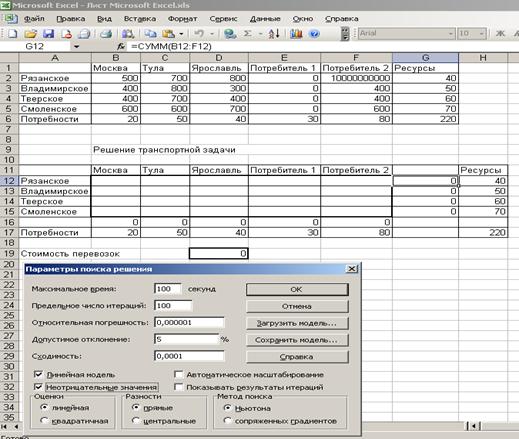The image size is (519, 439).
Task: Select the квадратичная radio option
Action: click(44, 420)
